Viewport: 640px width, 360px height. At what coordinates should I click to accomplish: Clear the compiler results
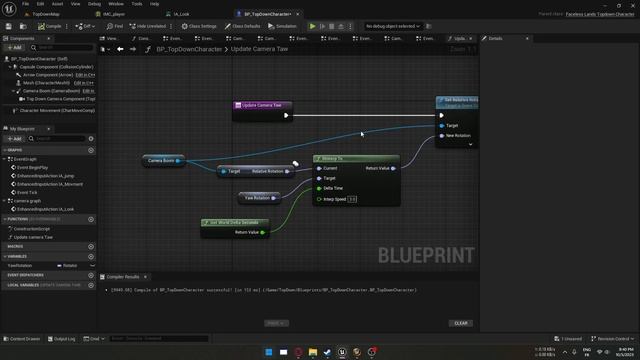click(461, 323)
